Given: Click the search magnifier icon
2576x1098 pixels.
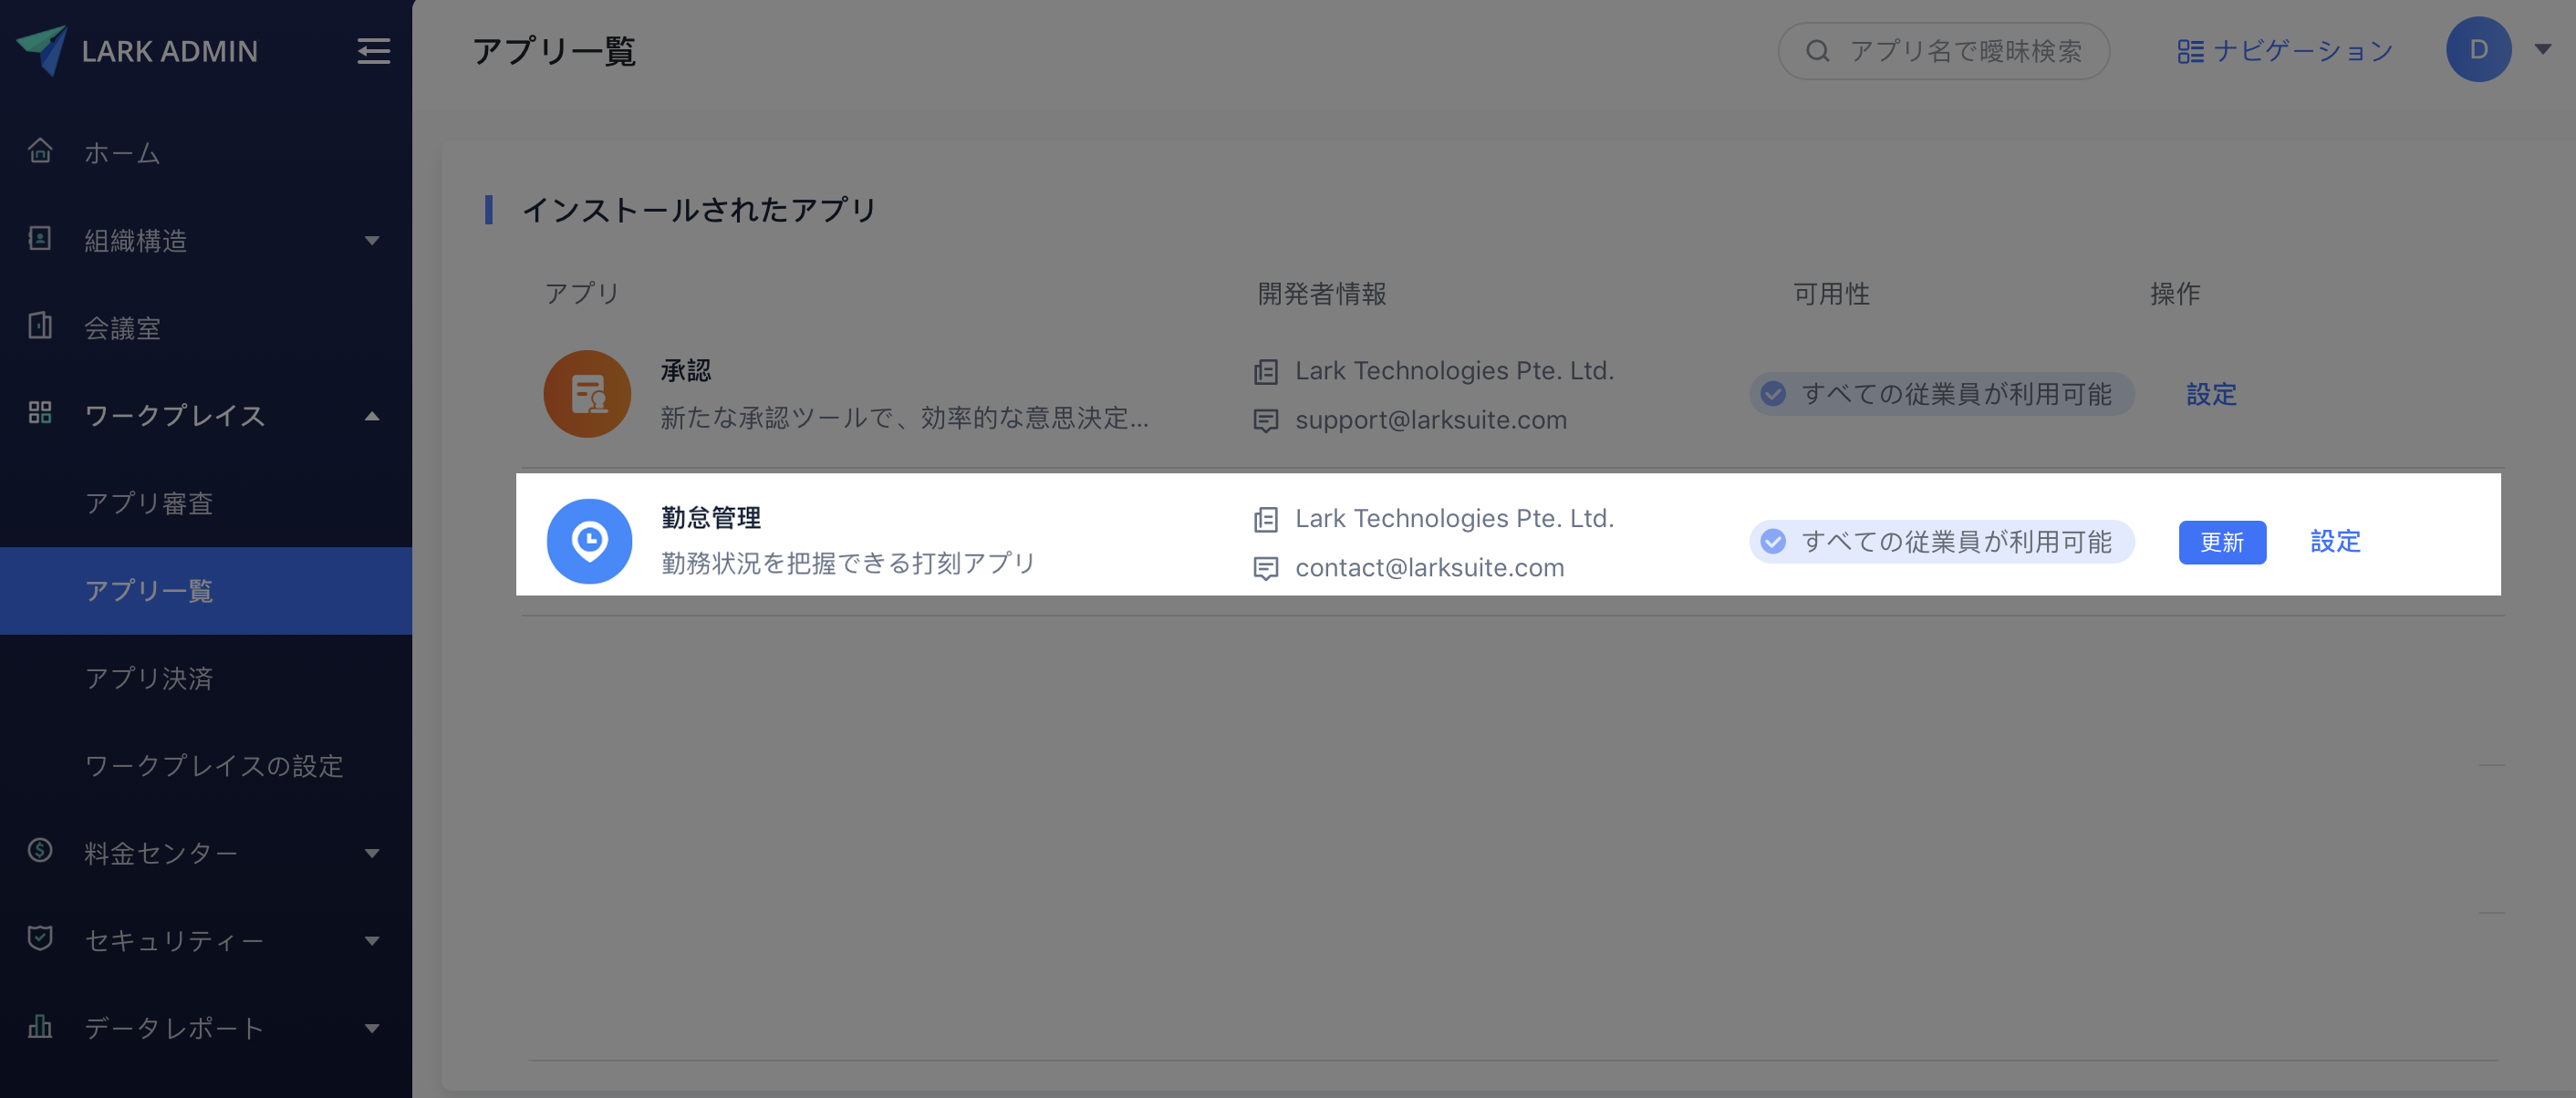Looking at the screenshot, I should point(1817,51).
